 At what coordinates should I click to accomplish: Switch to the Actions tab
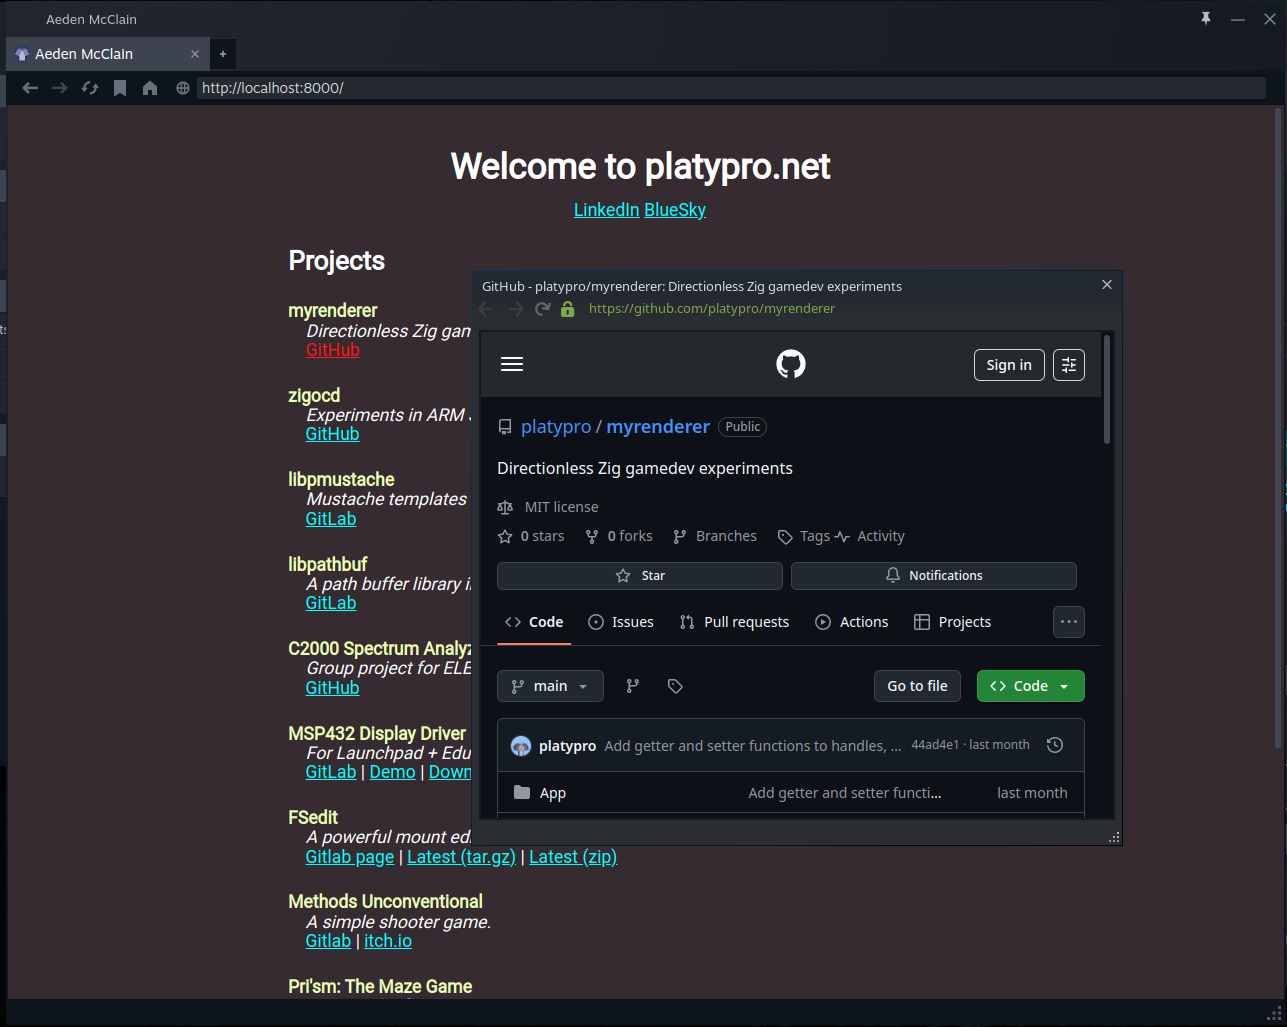pos(852,622)
